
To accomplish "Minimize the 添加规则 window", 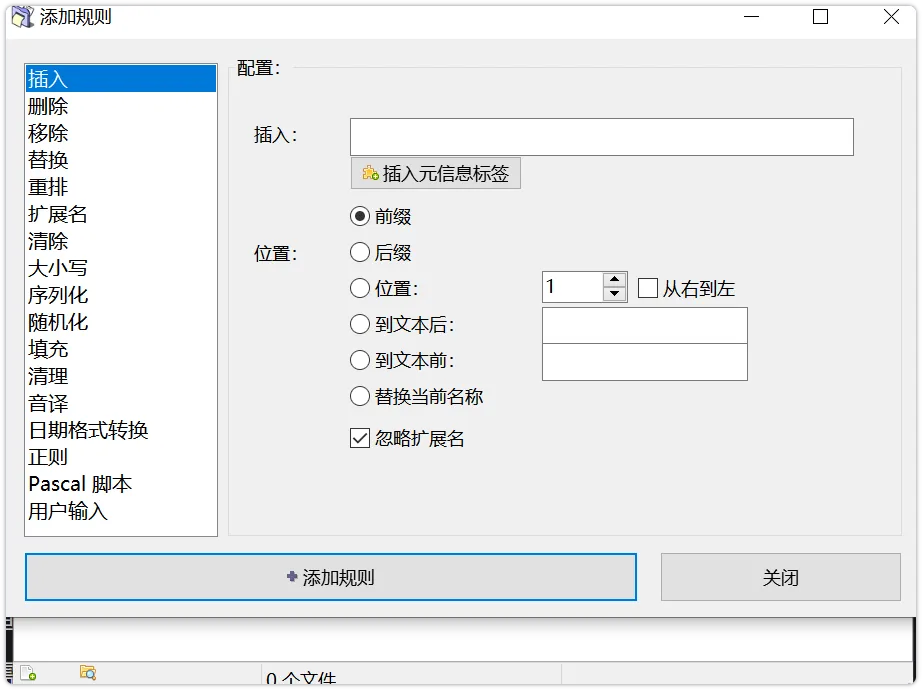I will 751,16.
